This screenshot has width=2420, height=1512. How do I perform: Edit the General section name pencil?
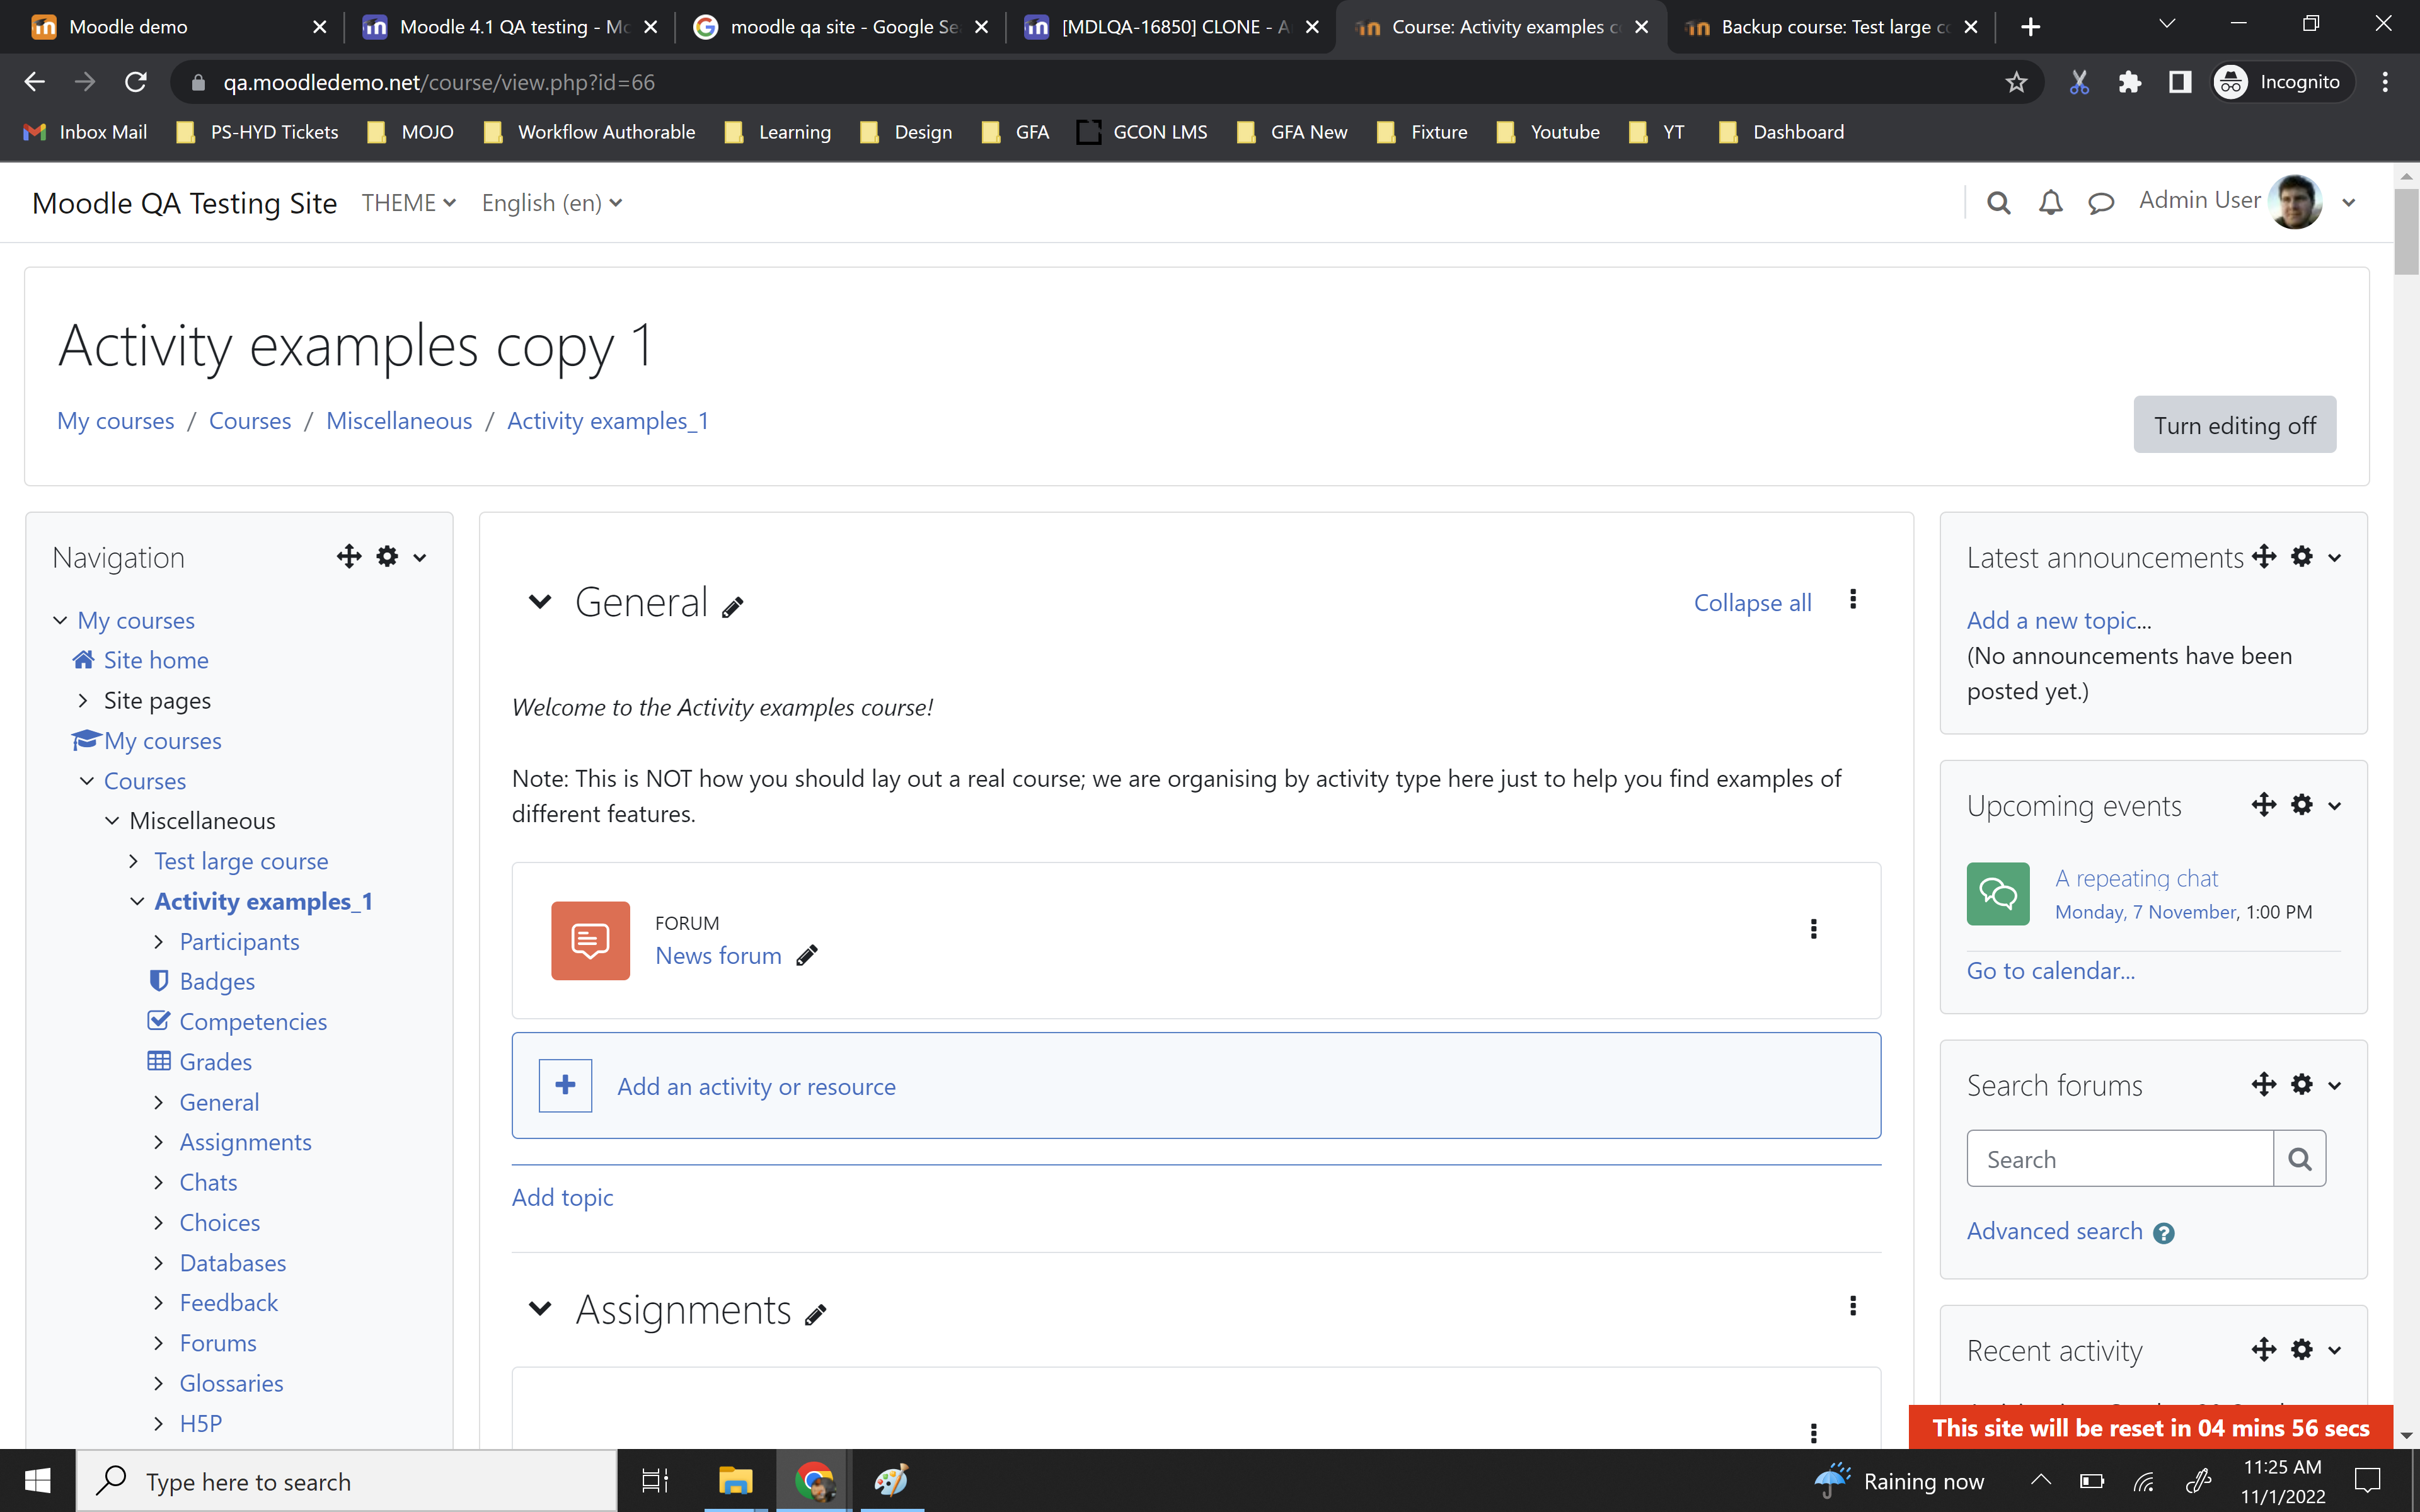tap(733, 607)
